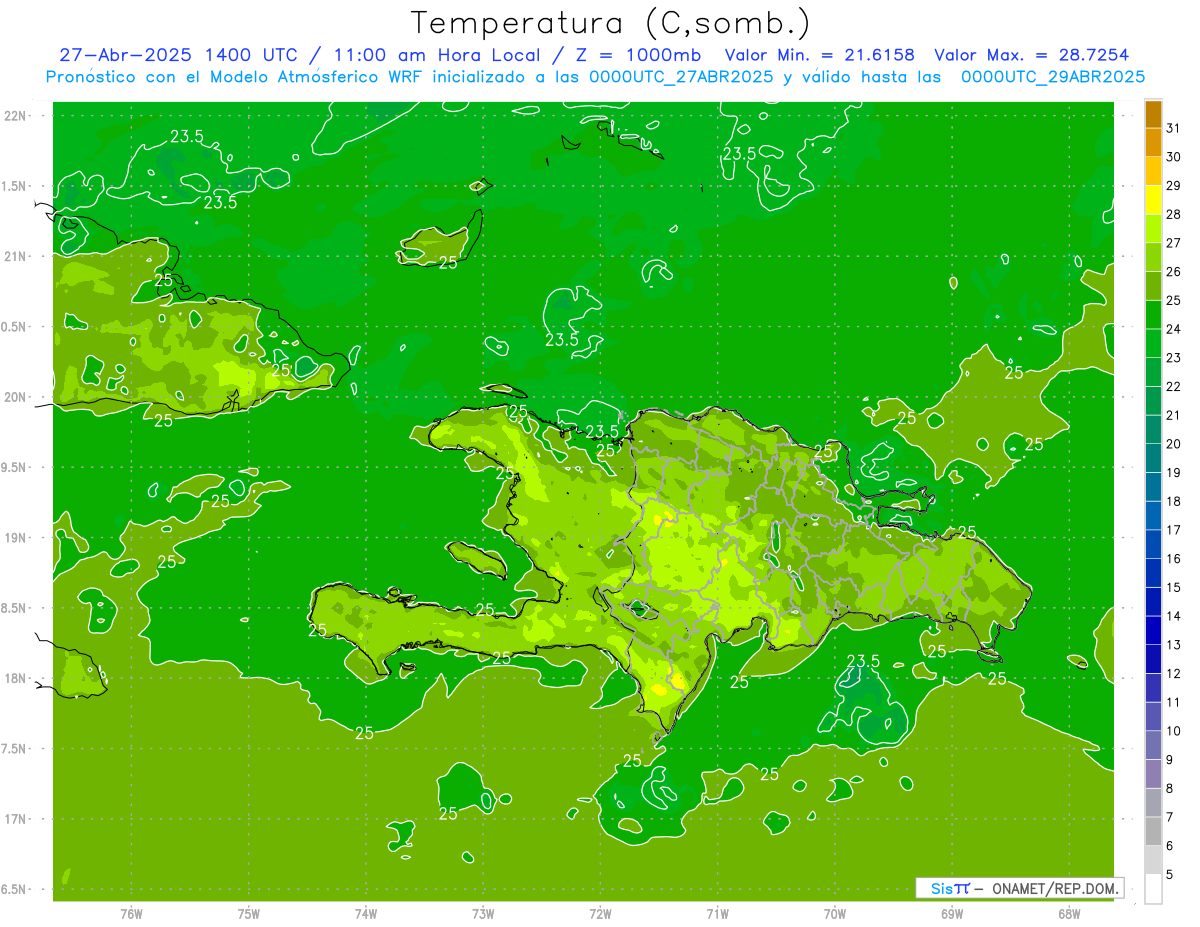Click the legend value '31'
Image resolution: width=1200 pixels, height=927 pixels.
point(1173,128)
